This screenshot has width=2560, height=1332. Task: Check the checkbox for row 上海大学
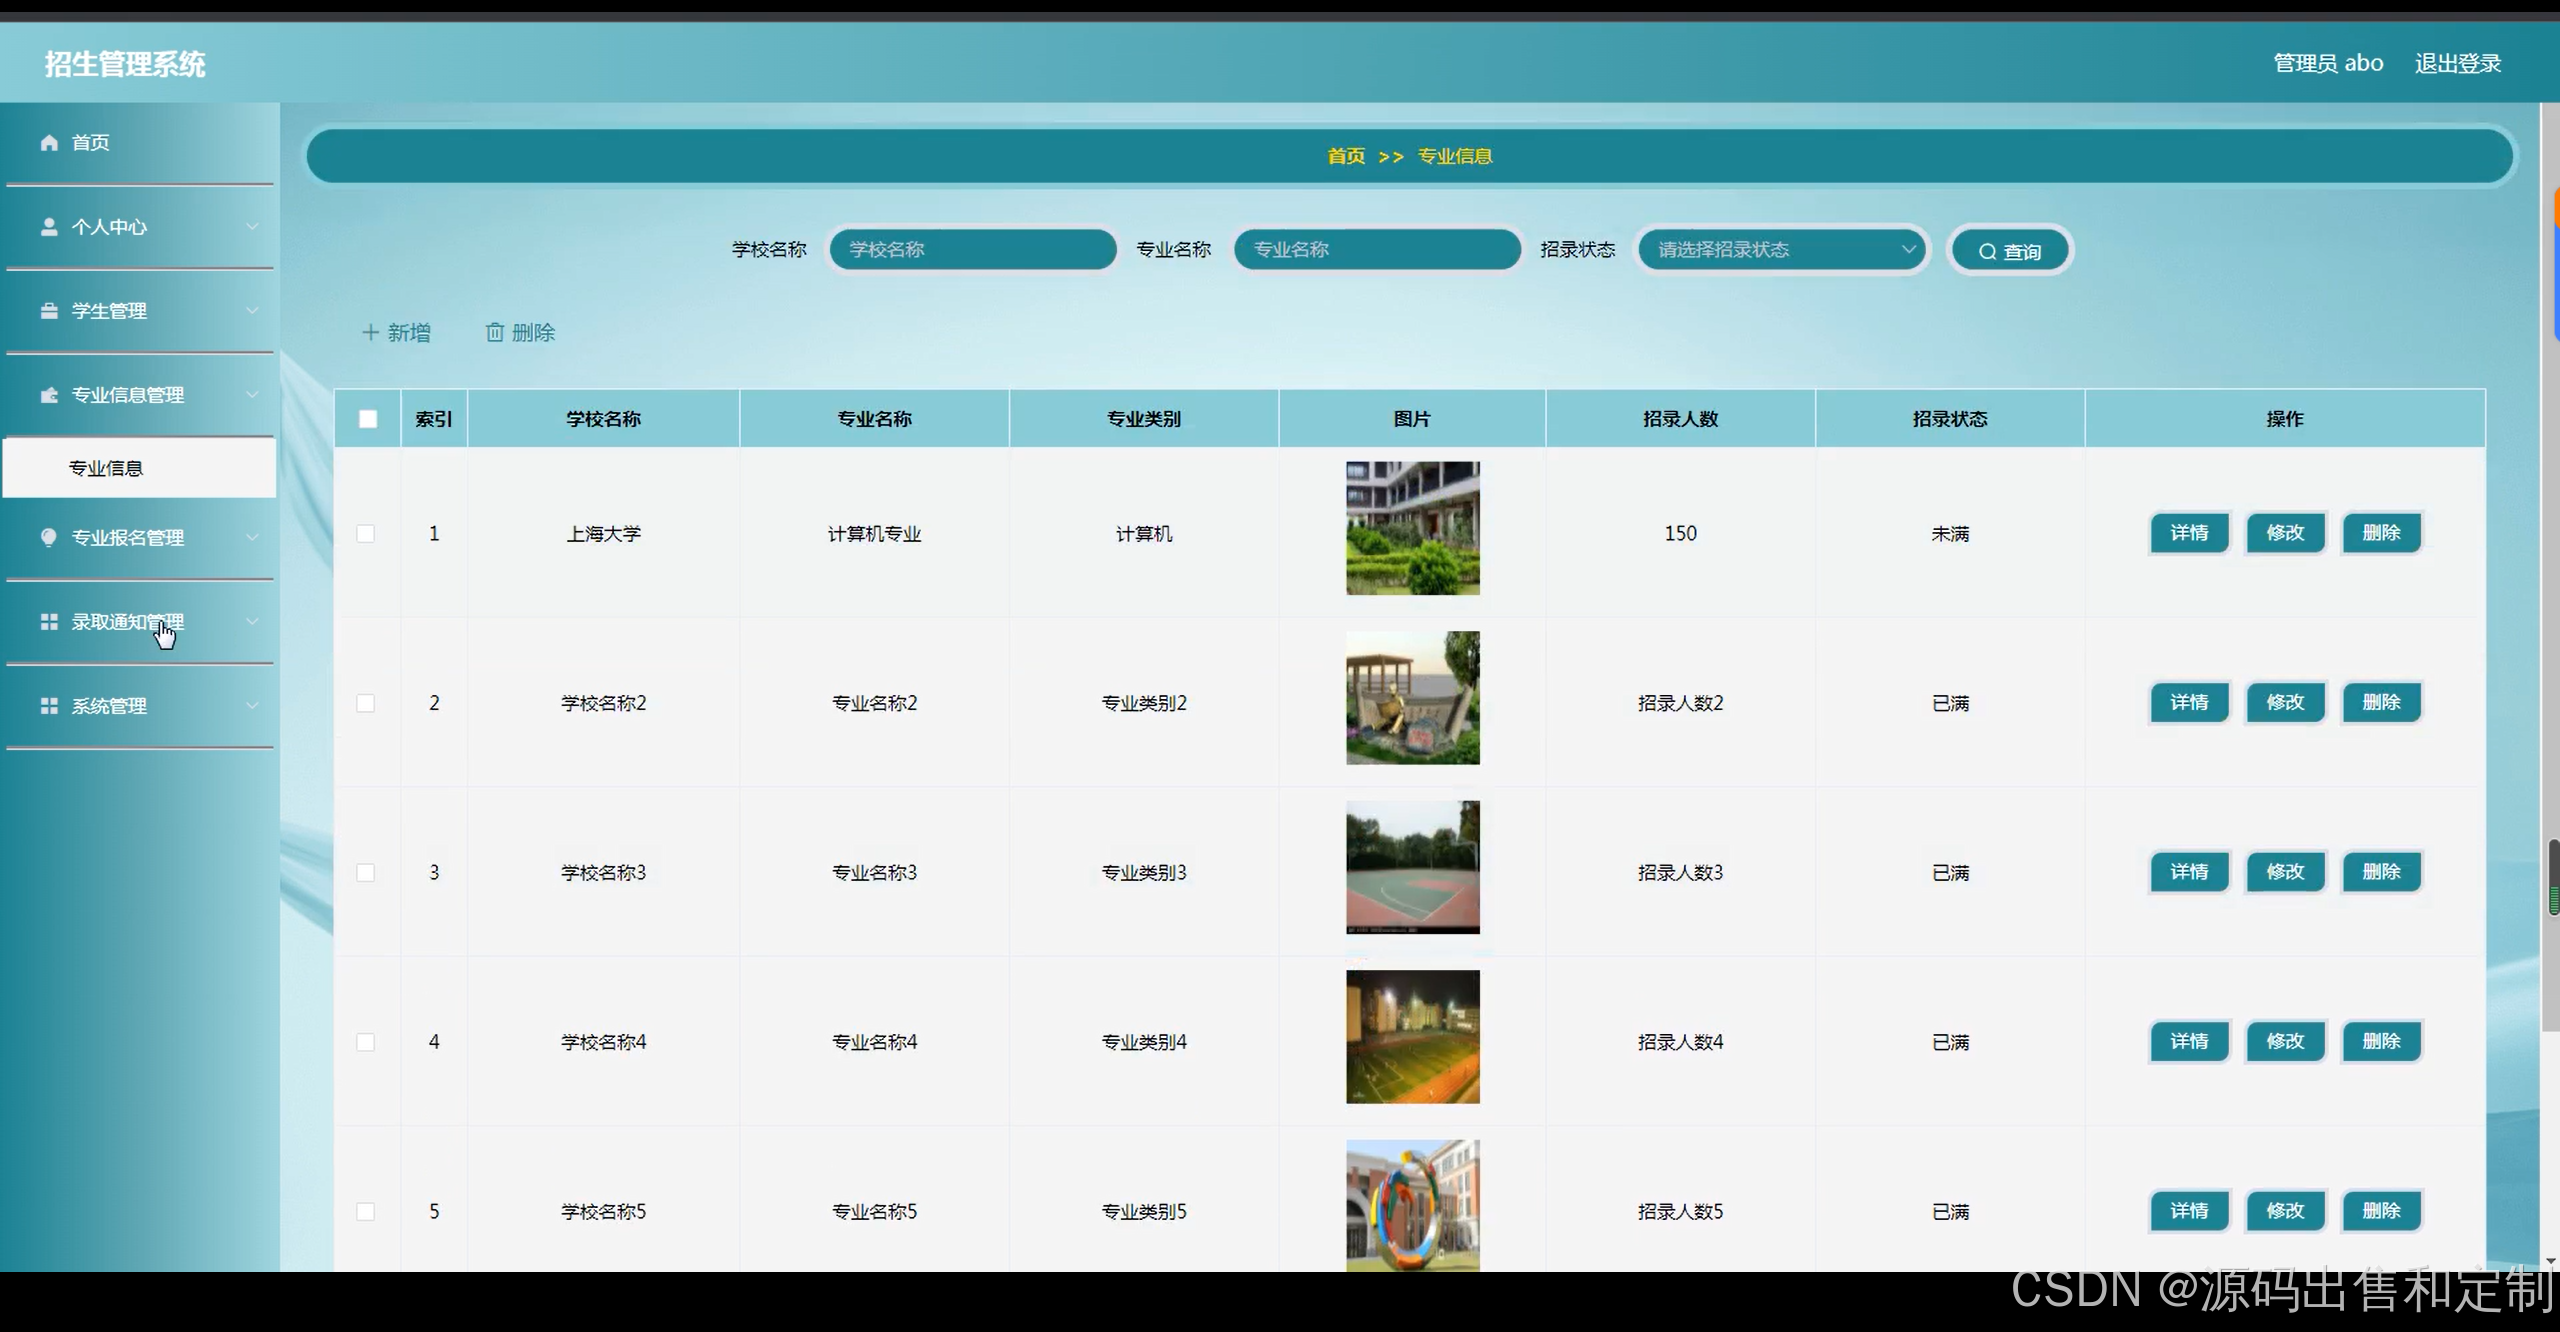click(366, 534)
